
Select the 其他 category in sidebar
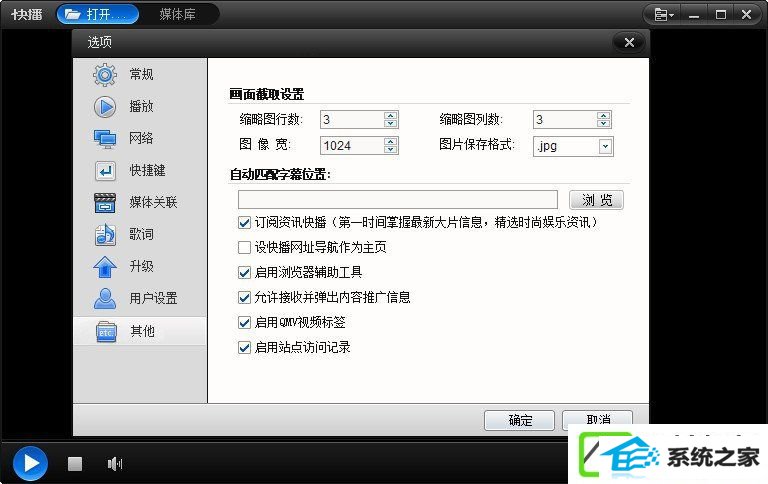click(140, 331)
